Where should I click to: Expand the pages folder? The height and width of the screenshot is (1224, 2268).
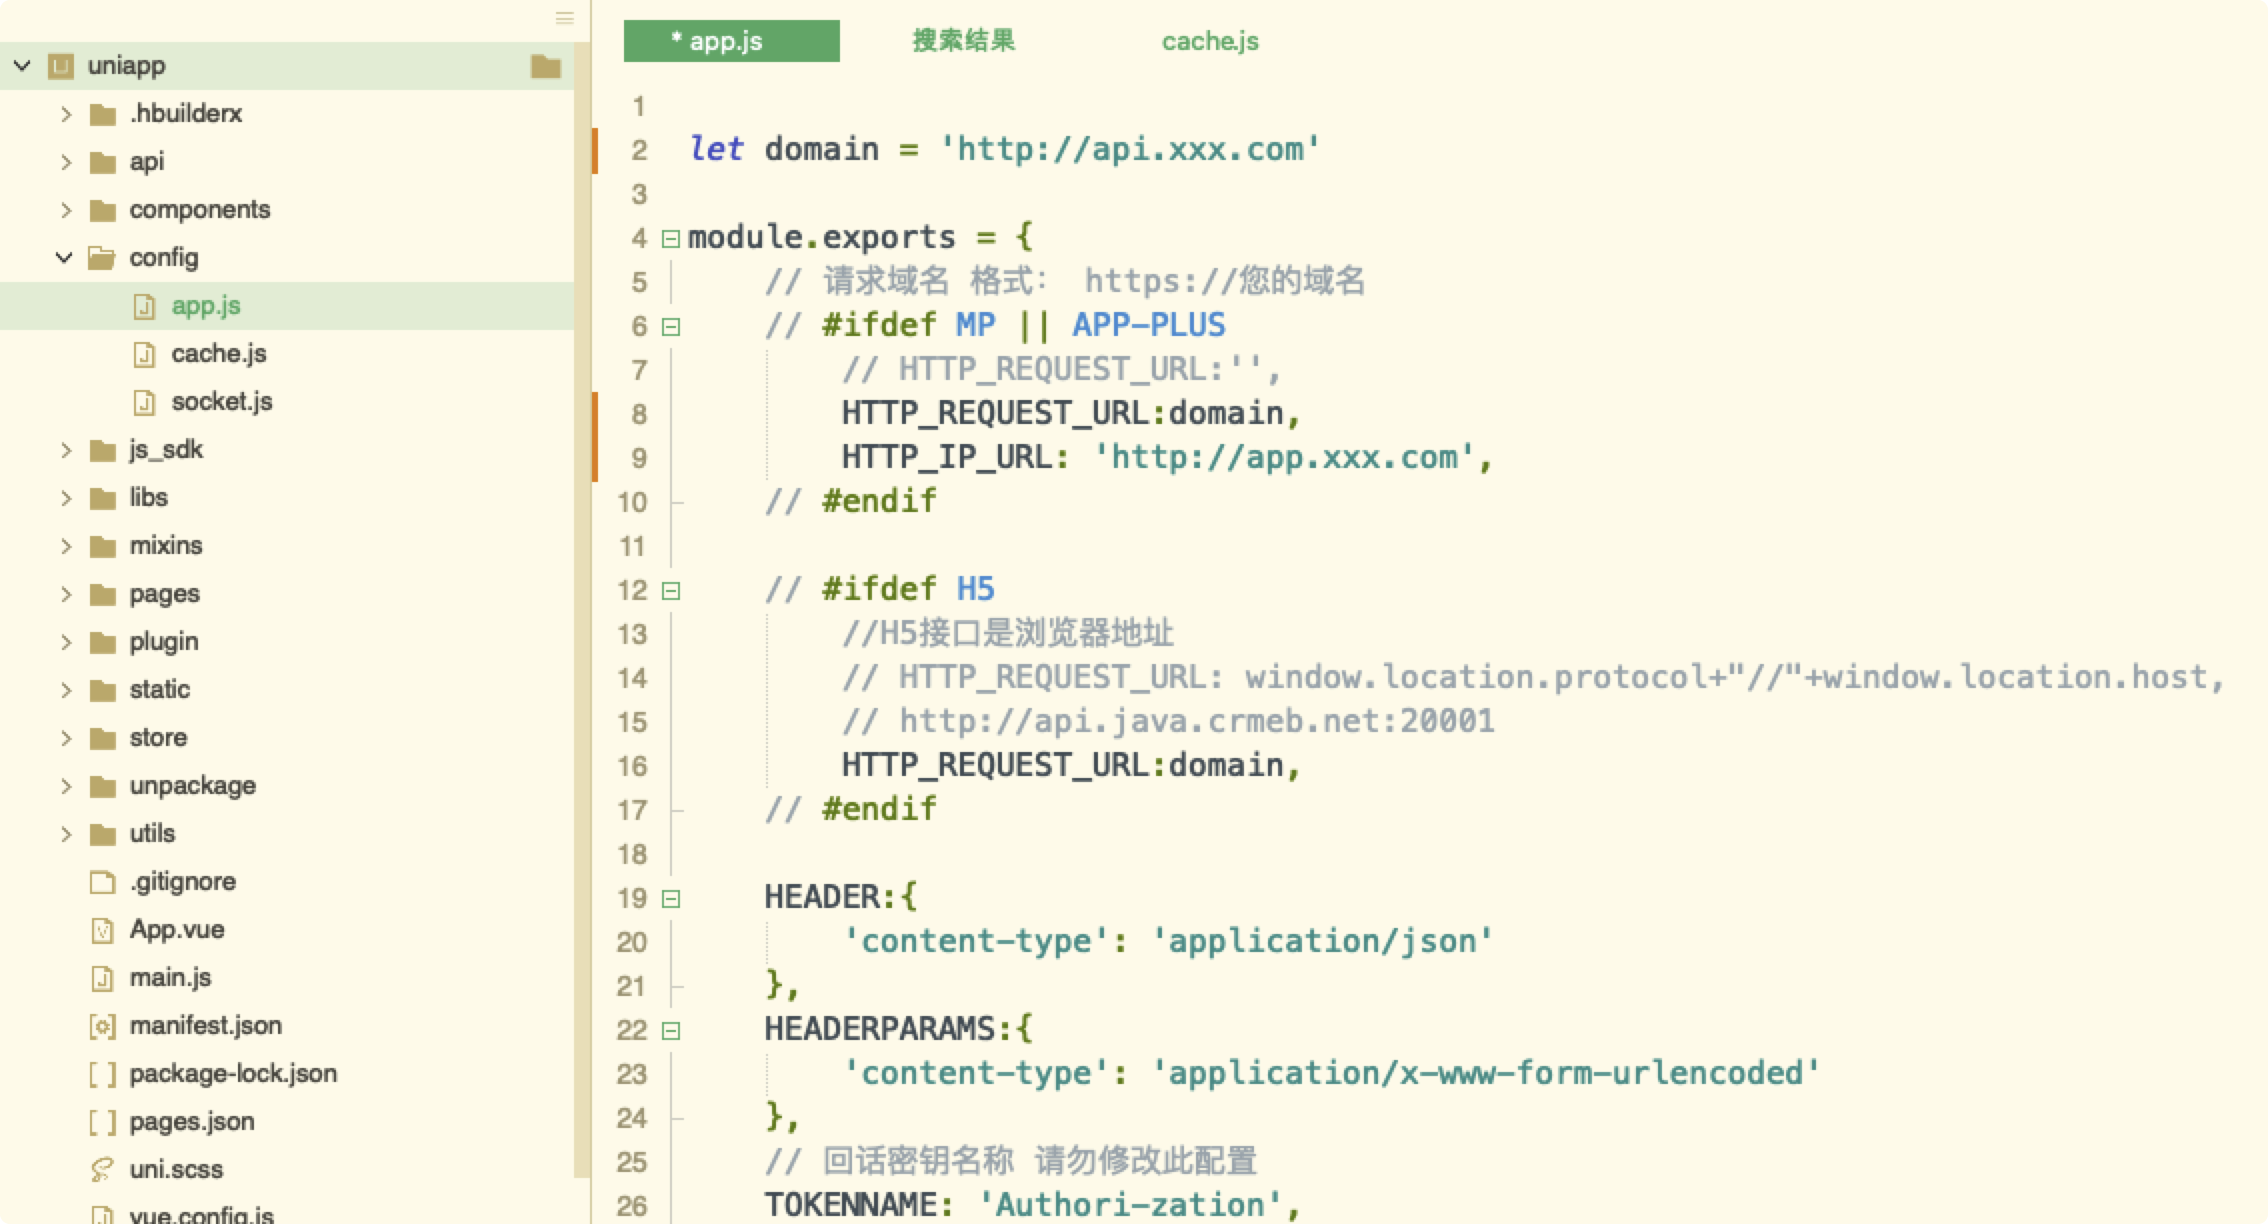pyautogui.click(x=66, y=593)
